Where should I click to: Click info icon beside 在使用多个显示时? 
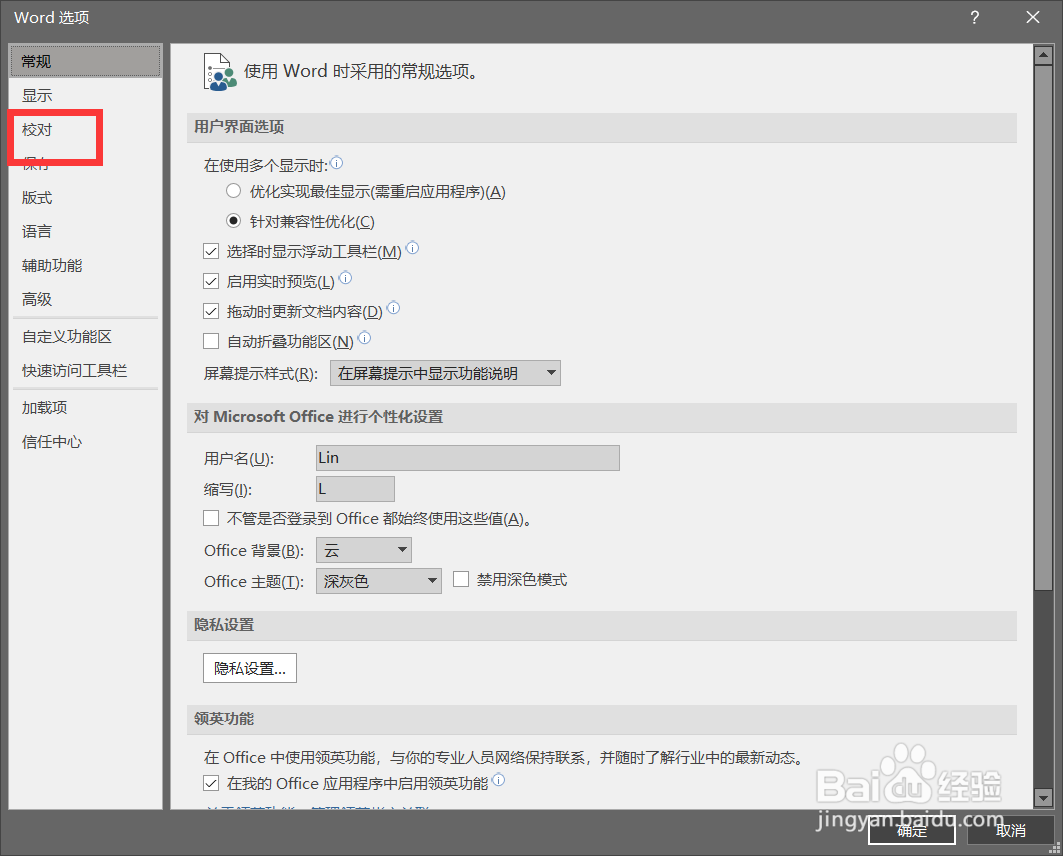pyautogui.click(x=336, y=163)
